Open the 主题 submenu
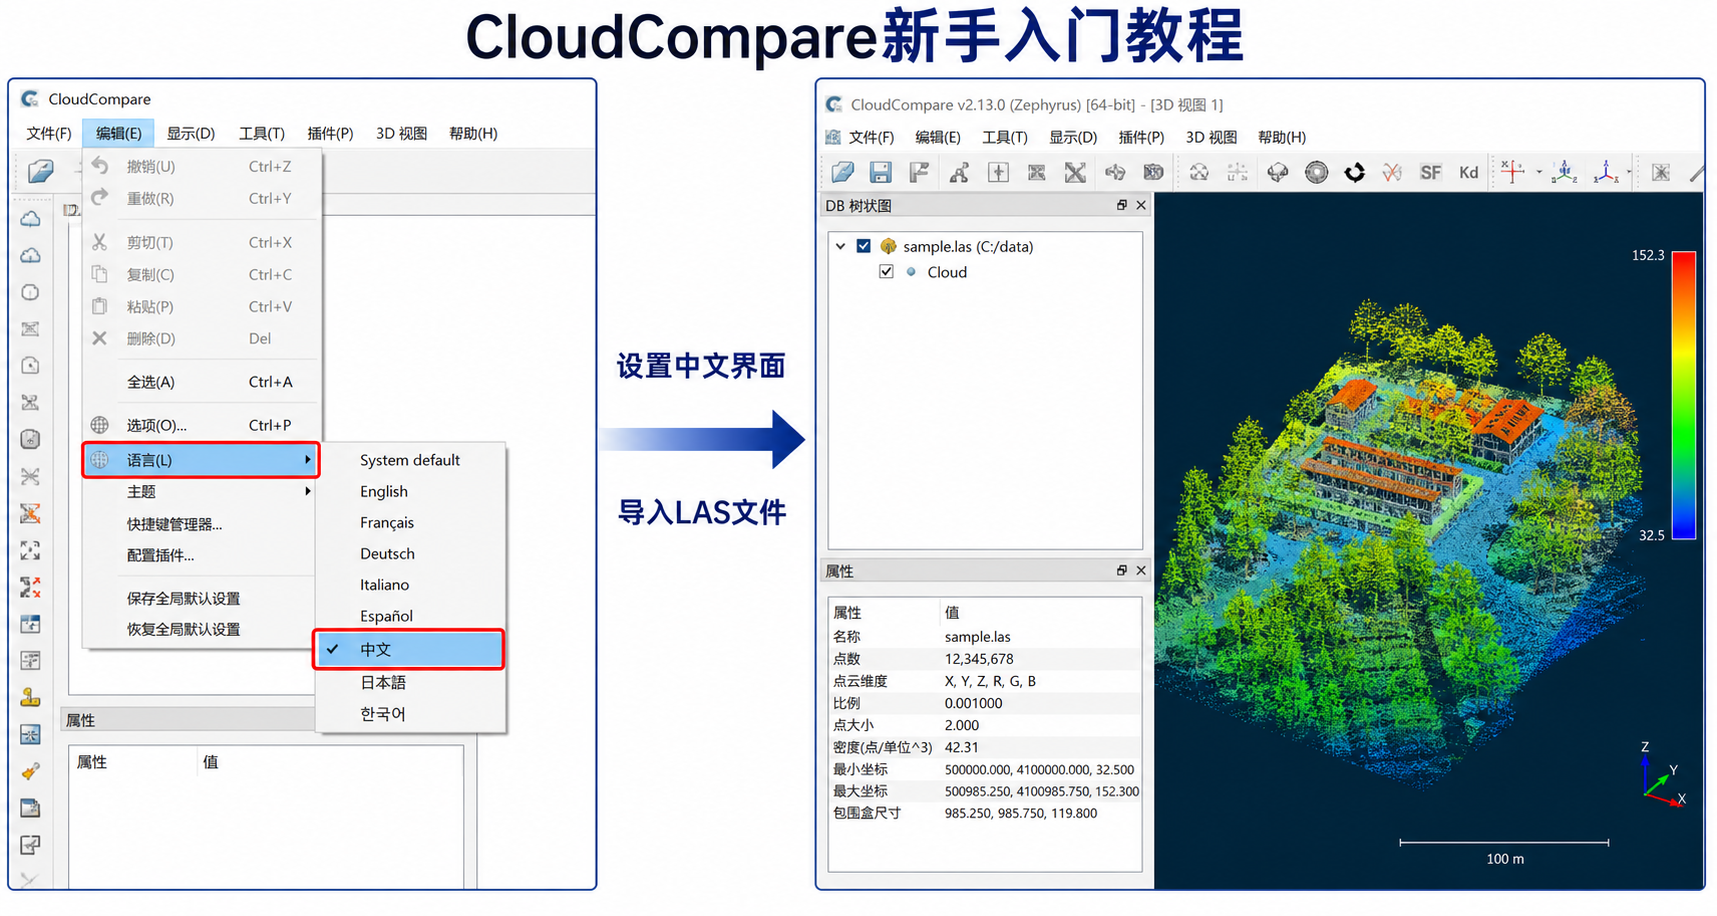The height and width of the screenshot is (916, 1717). (201, 491)
